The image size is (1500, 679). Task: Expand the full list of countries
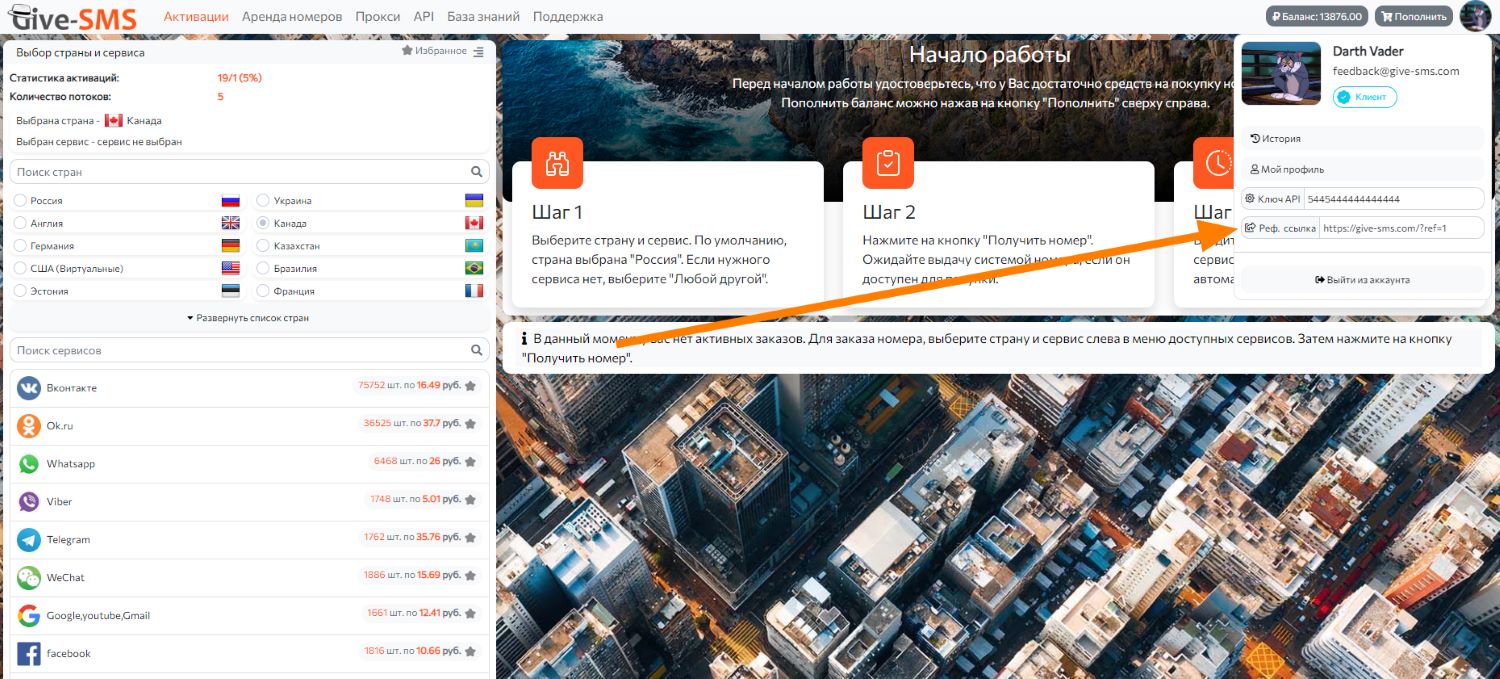tap(248, 318)
